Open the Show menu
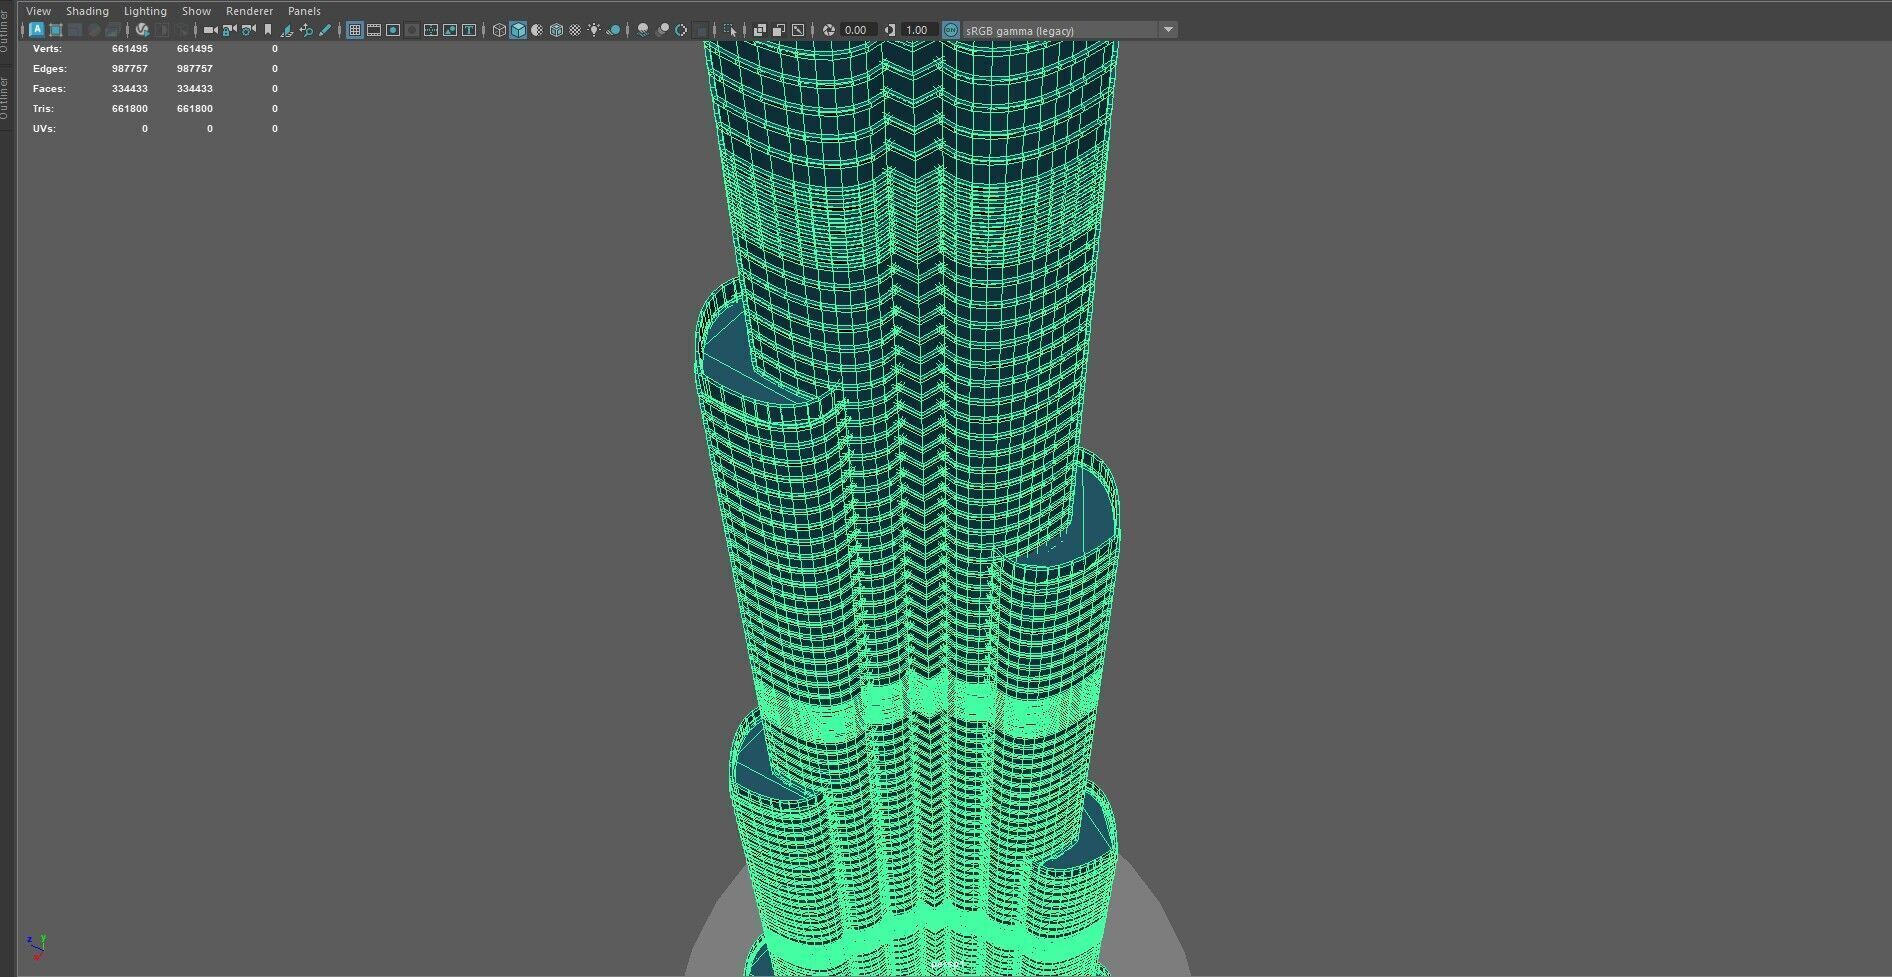The image size is (1892, 977). (196, 11)
